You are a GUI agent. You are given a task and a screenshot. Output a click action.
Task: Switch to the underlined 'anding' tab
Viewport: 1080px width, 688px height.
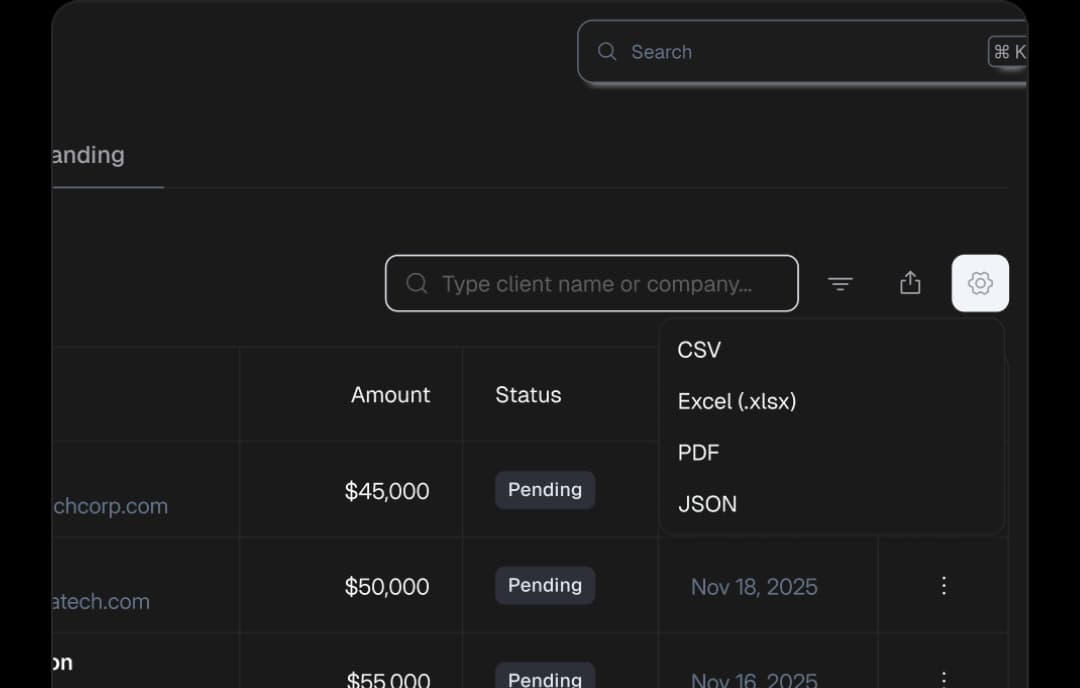87,155
